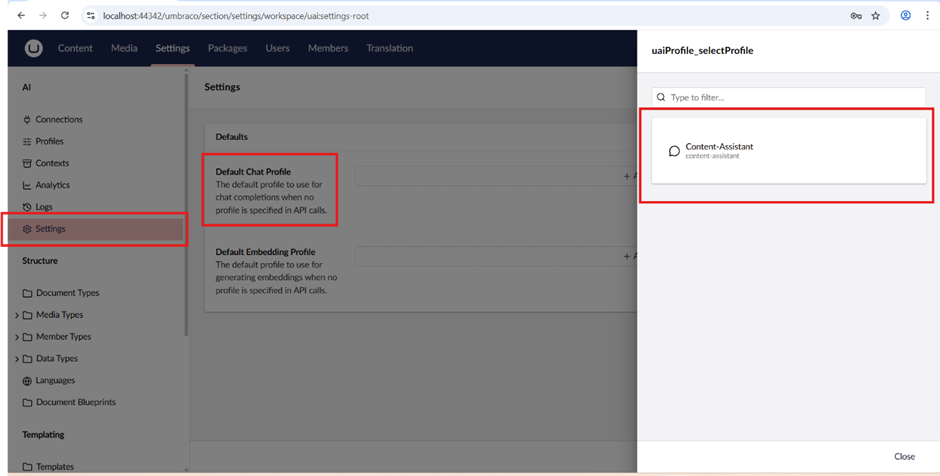
Task: Click the Settings gear icon in the sidebar
Action: click(27, 229)
